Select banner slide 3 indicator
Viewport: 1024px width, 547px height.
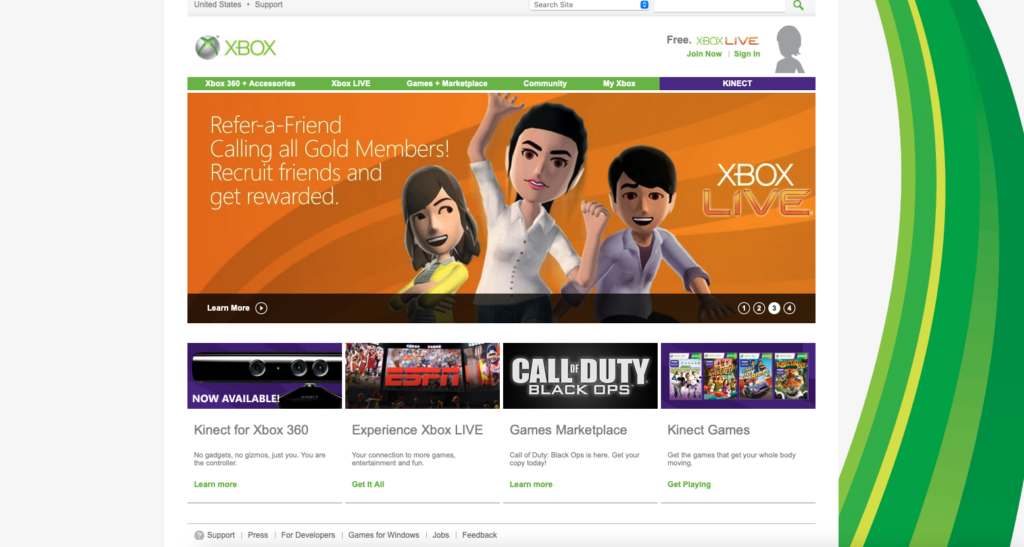774,308
